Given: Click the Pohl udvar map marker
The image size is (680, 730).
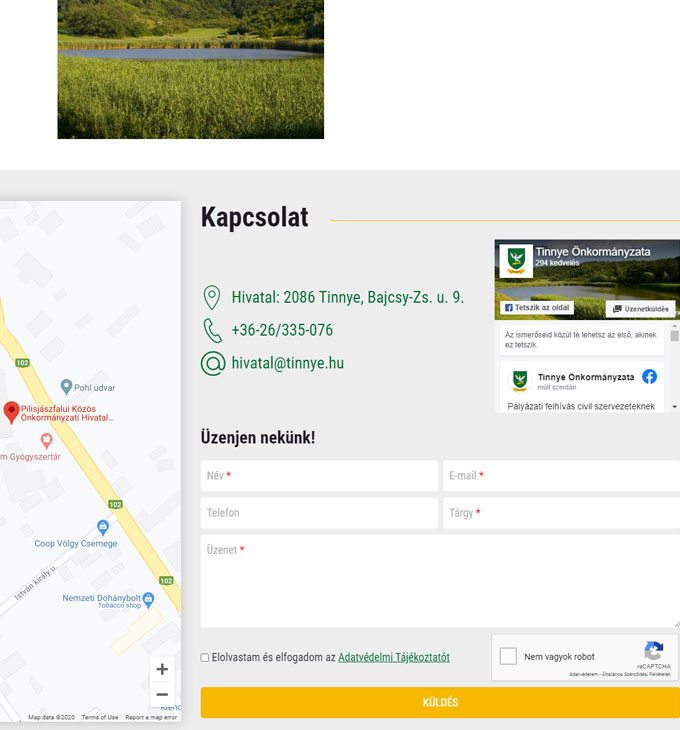Looking at the screenshot, I should tap(66, 386).
